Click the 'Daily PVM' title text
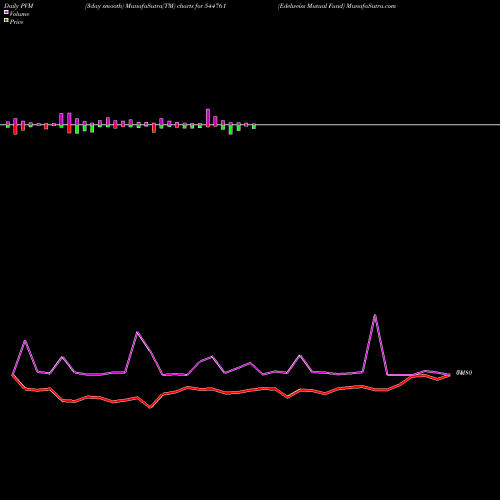This screenshot has height=500, width=500. 19,6
